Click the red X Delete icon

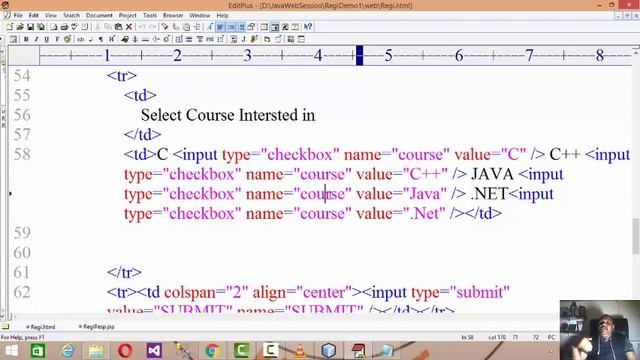point(129,27)
